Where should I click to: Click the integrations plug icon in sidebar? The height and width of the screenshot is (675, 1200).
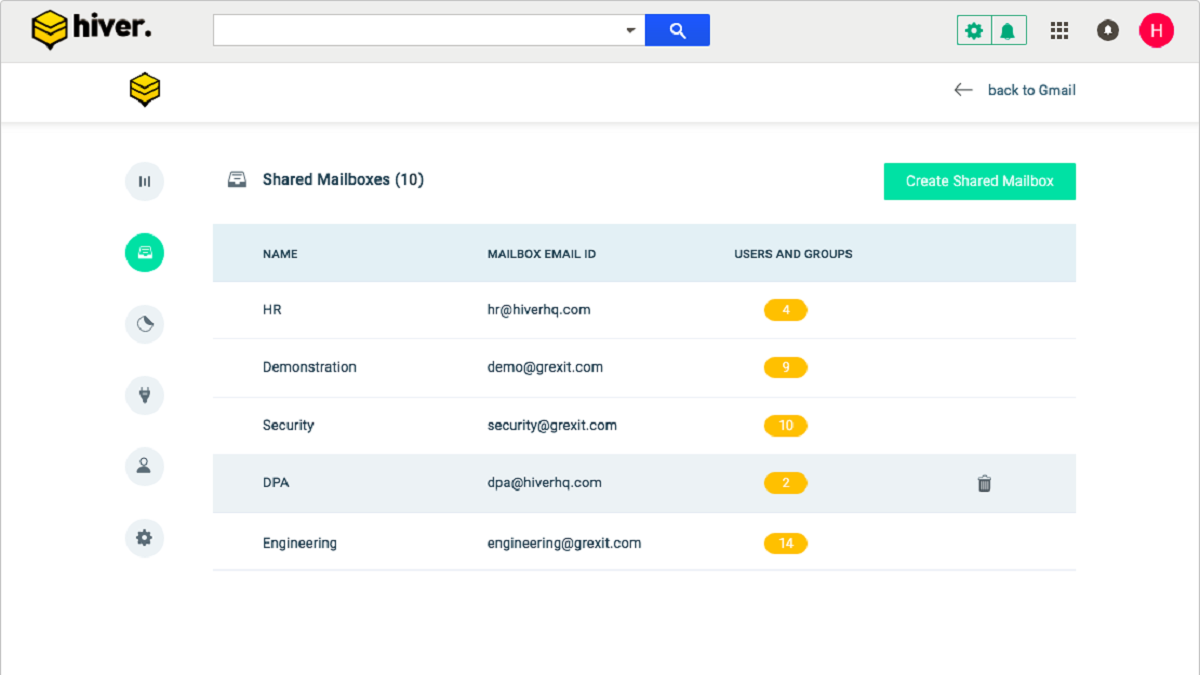(144, 395)
